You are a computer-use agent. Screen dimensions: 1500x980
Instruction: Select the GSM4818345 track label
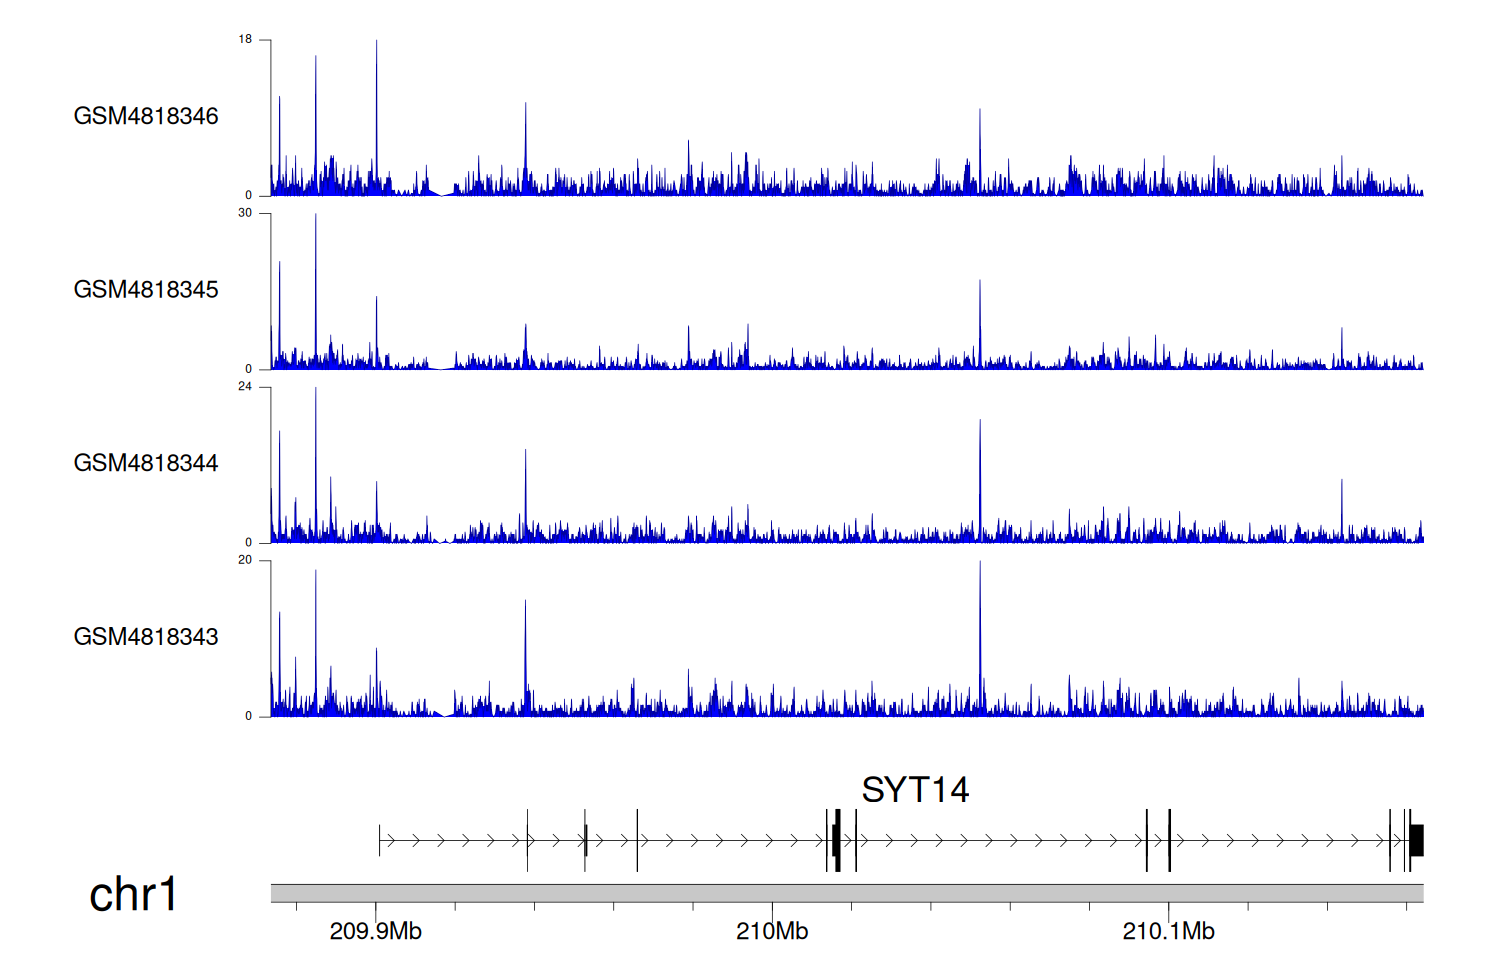pos(146,290)
